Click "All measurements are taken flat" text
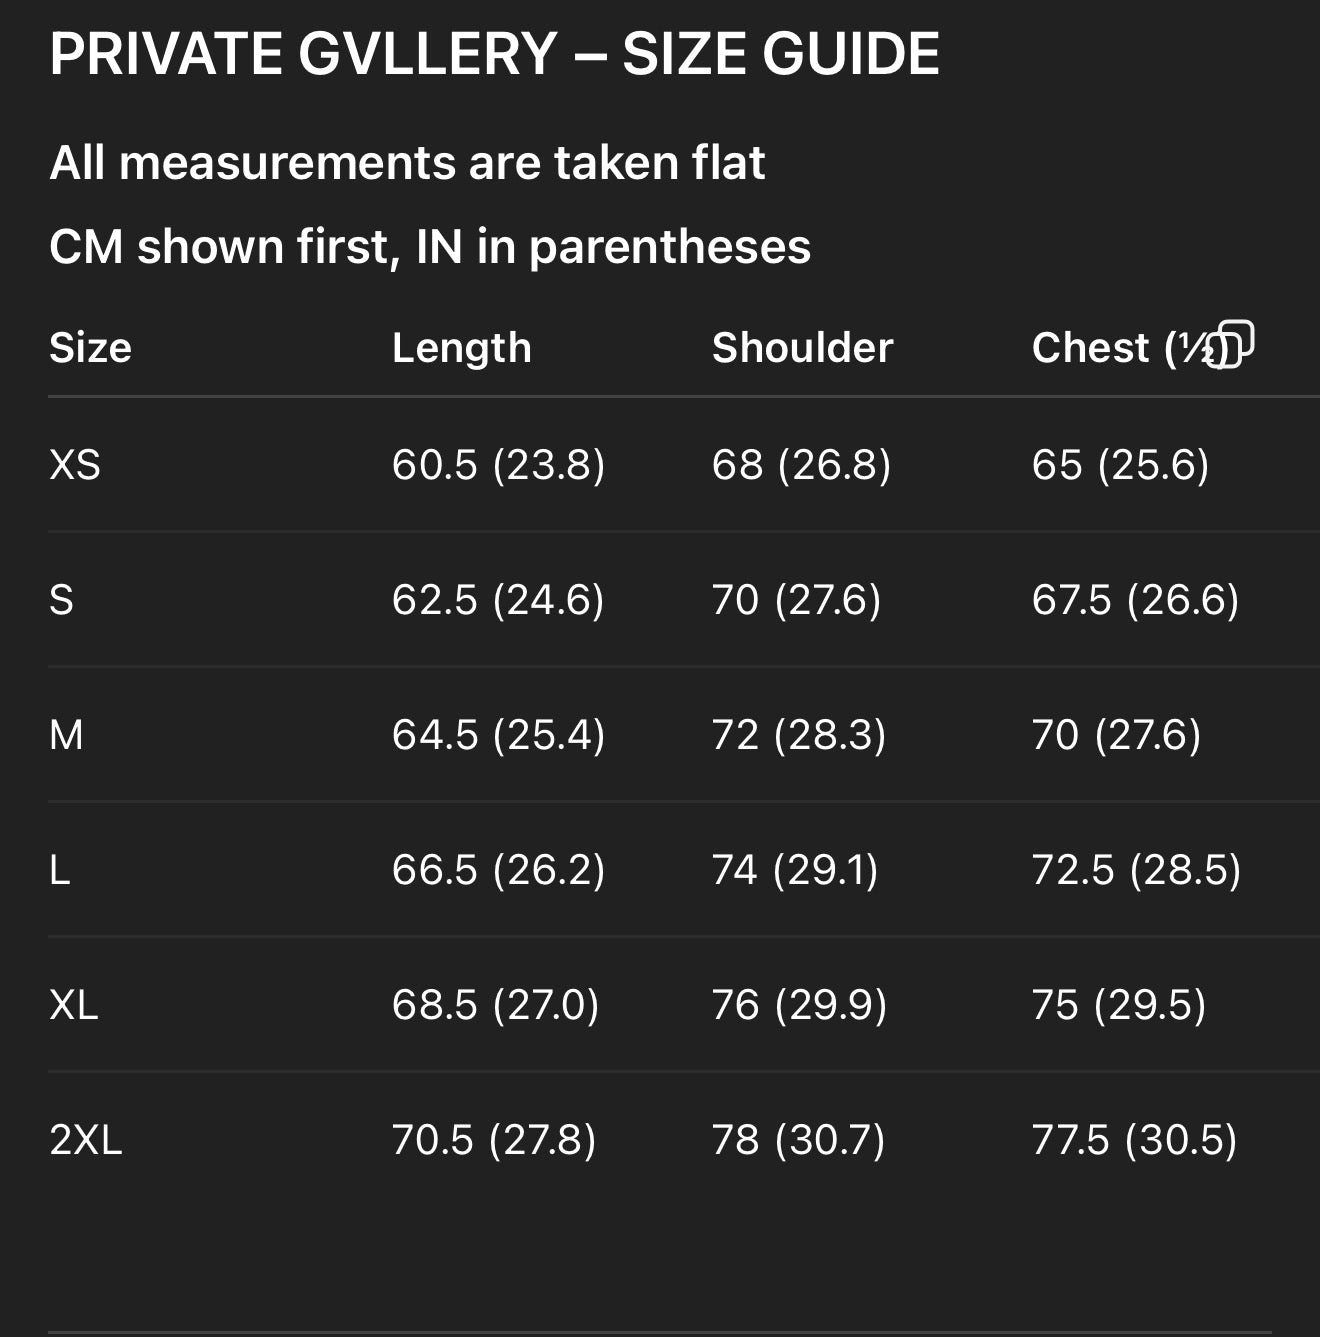The image size is (1320, 1337). (x=407, y=163)
